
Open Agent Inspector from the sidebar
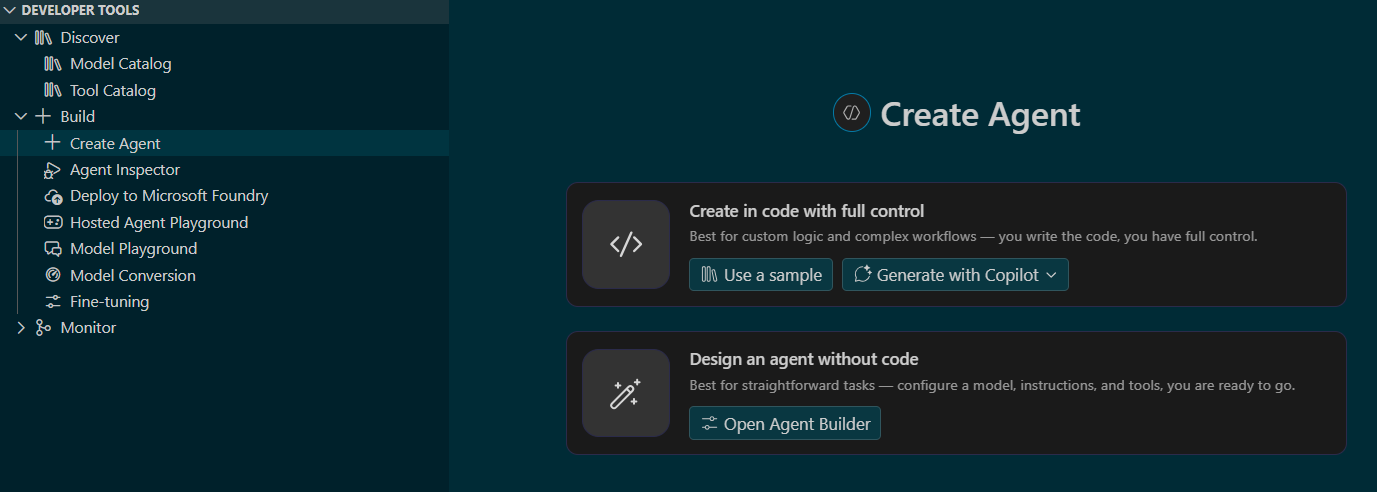[125, 170]
